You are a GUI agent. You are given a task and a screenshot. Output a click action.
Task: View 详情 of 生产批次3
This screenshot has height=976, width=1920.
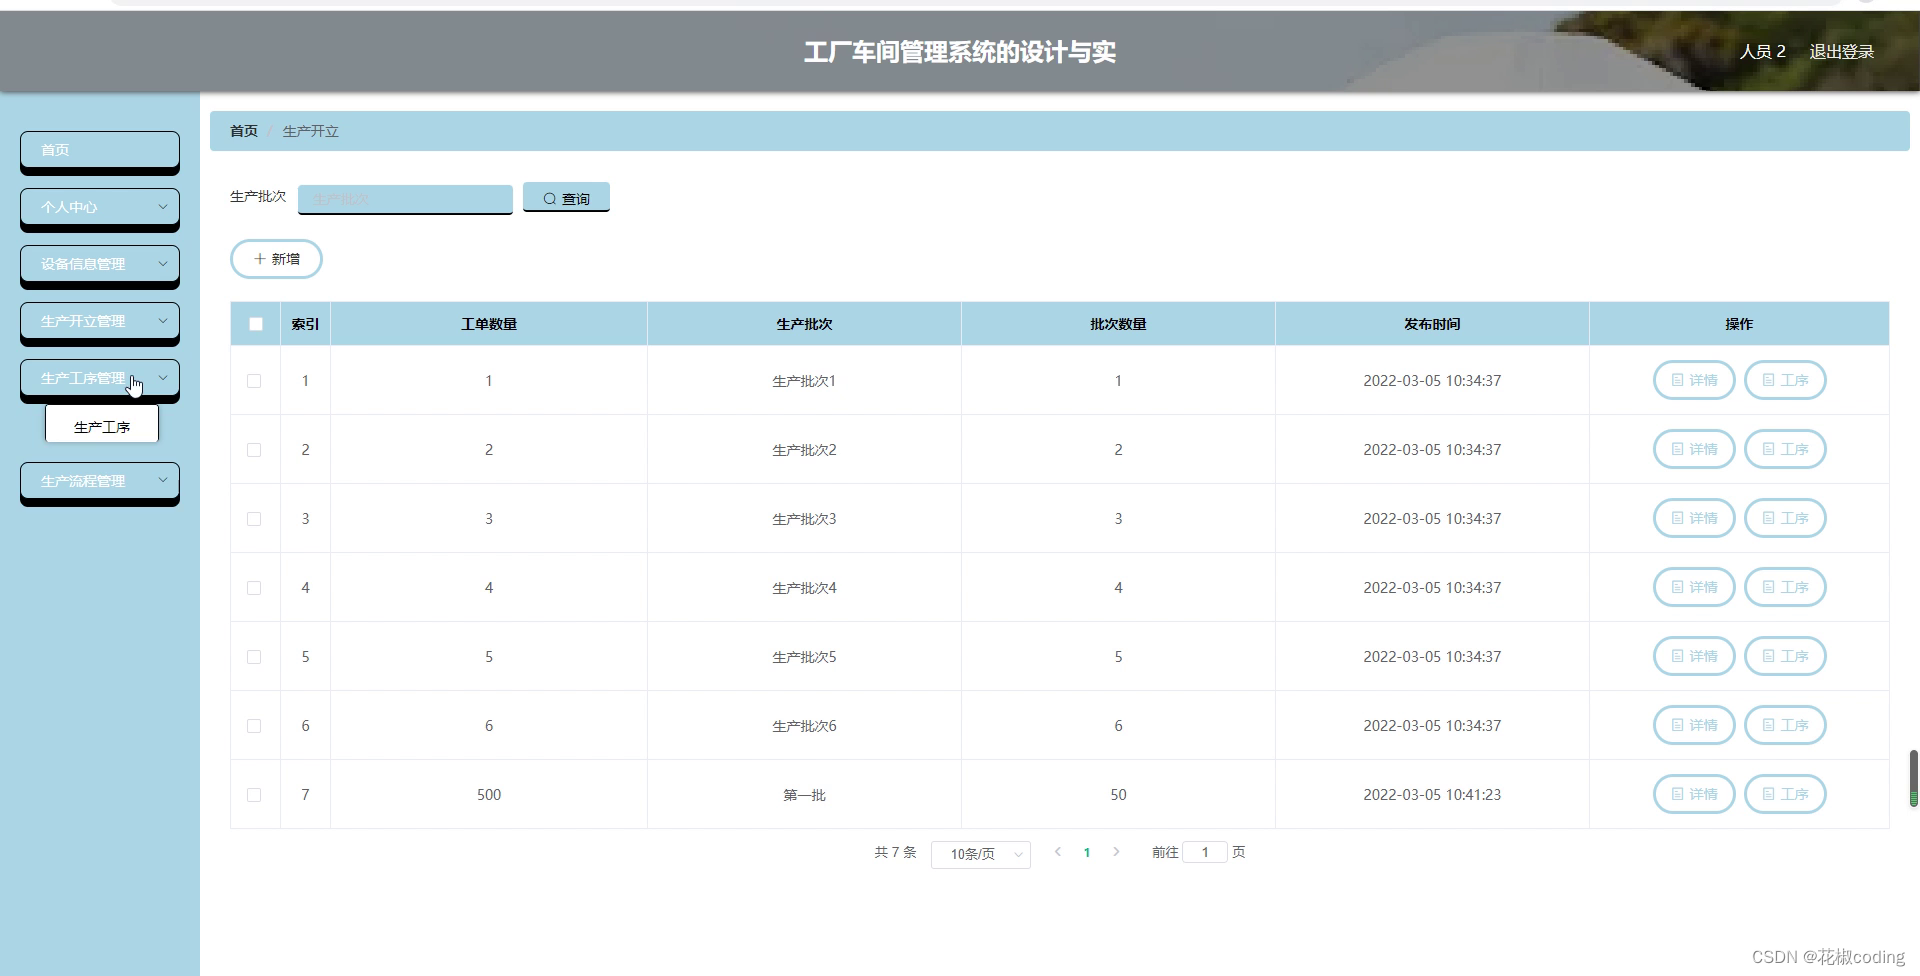coord(1694,518)
